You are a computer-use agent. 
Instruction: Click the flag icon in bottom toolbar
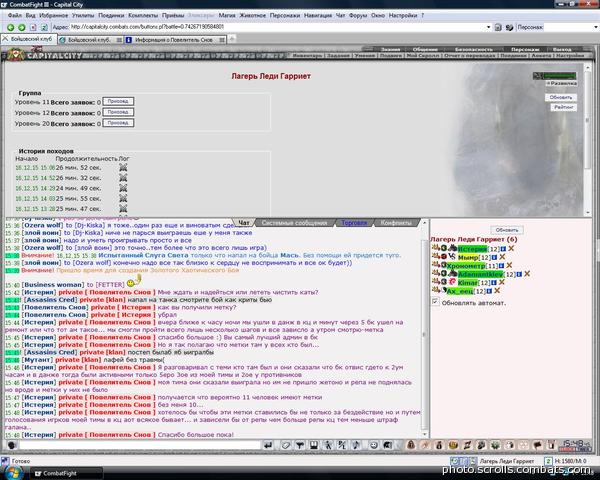coord(537,445)
